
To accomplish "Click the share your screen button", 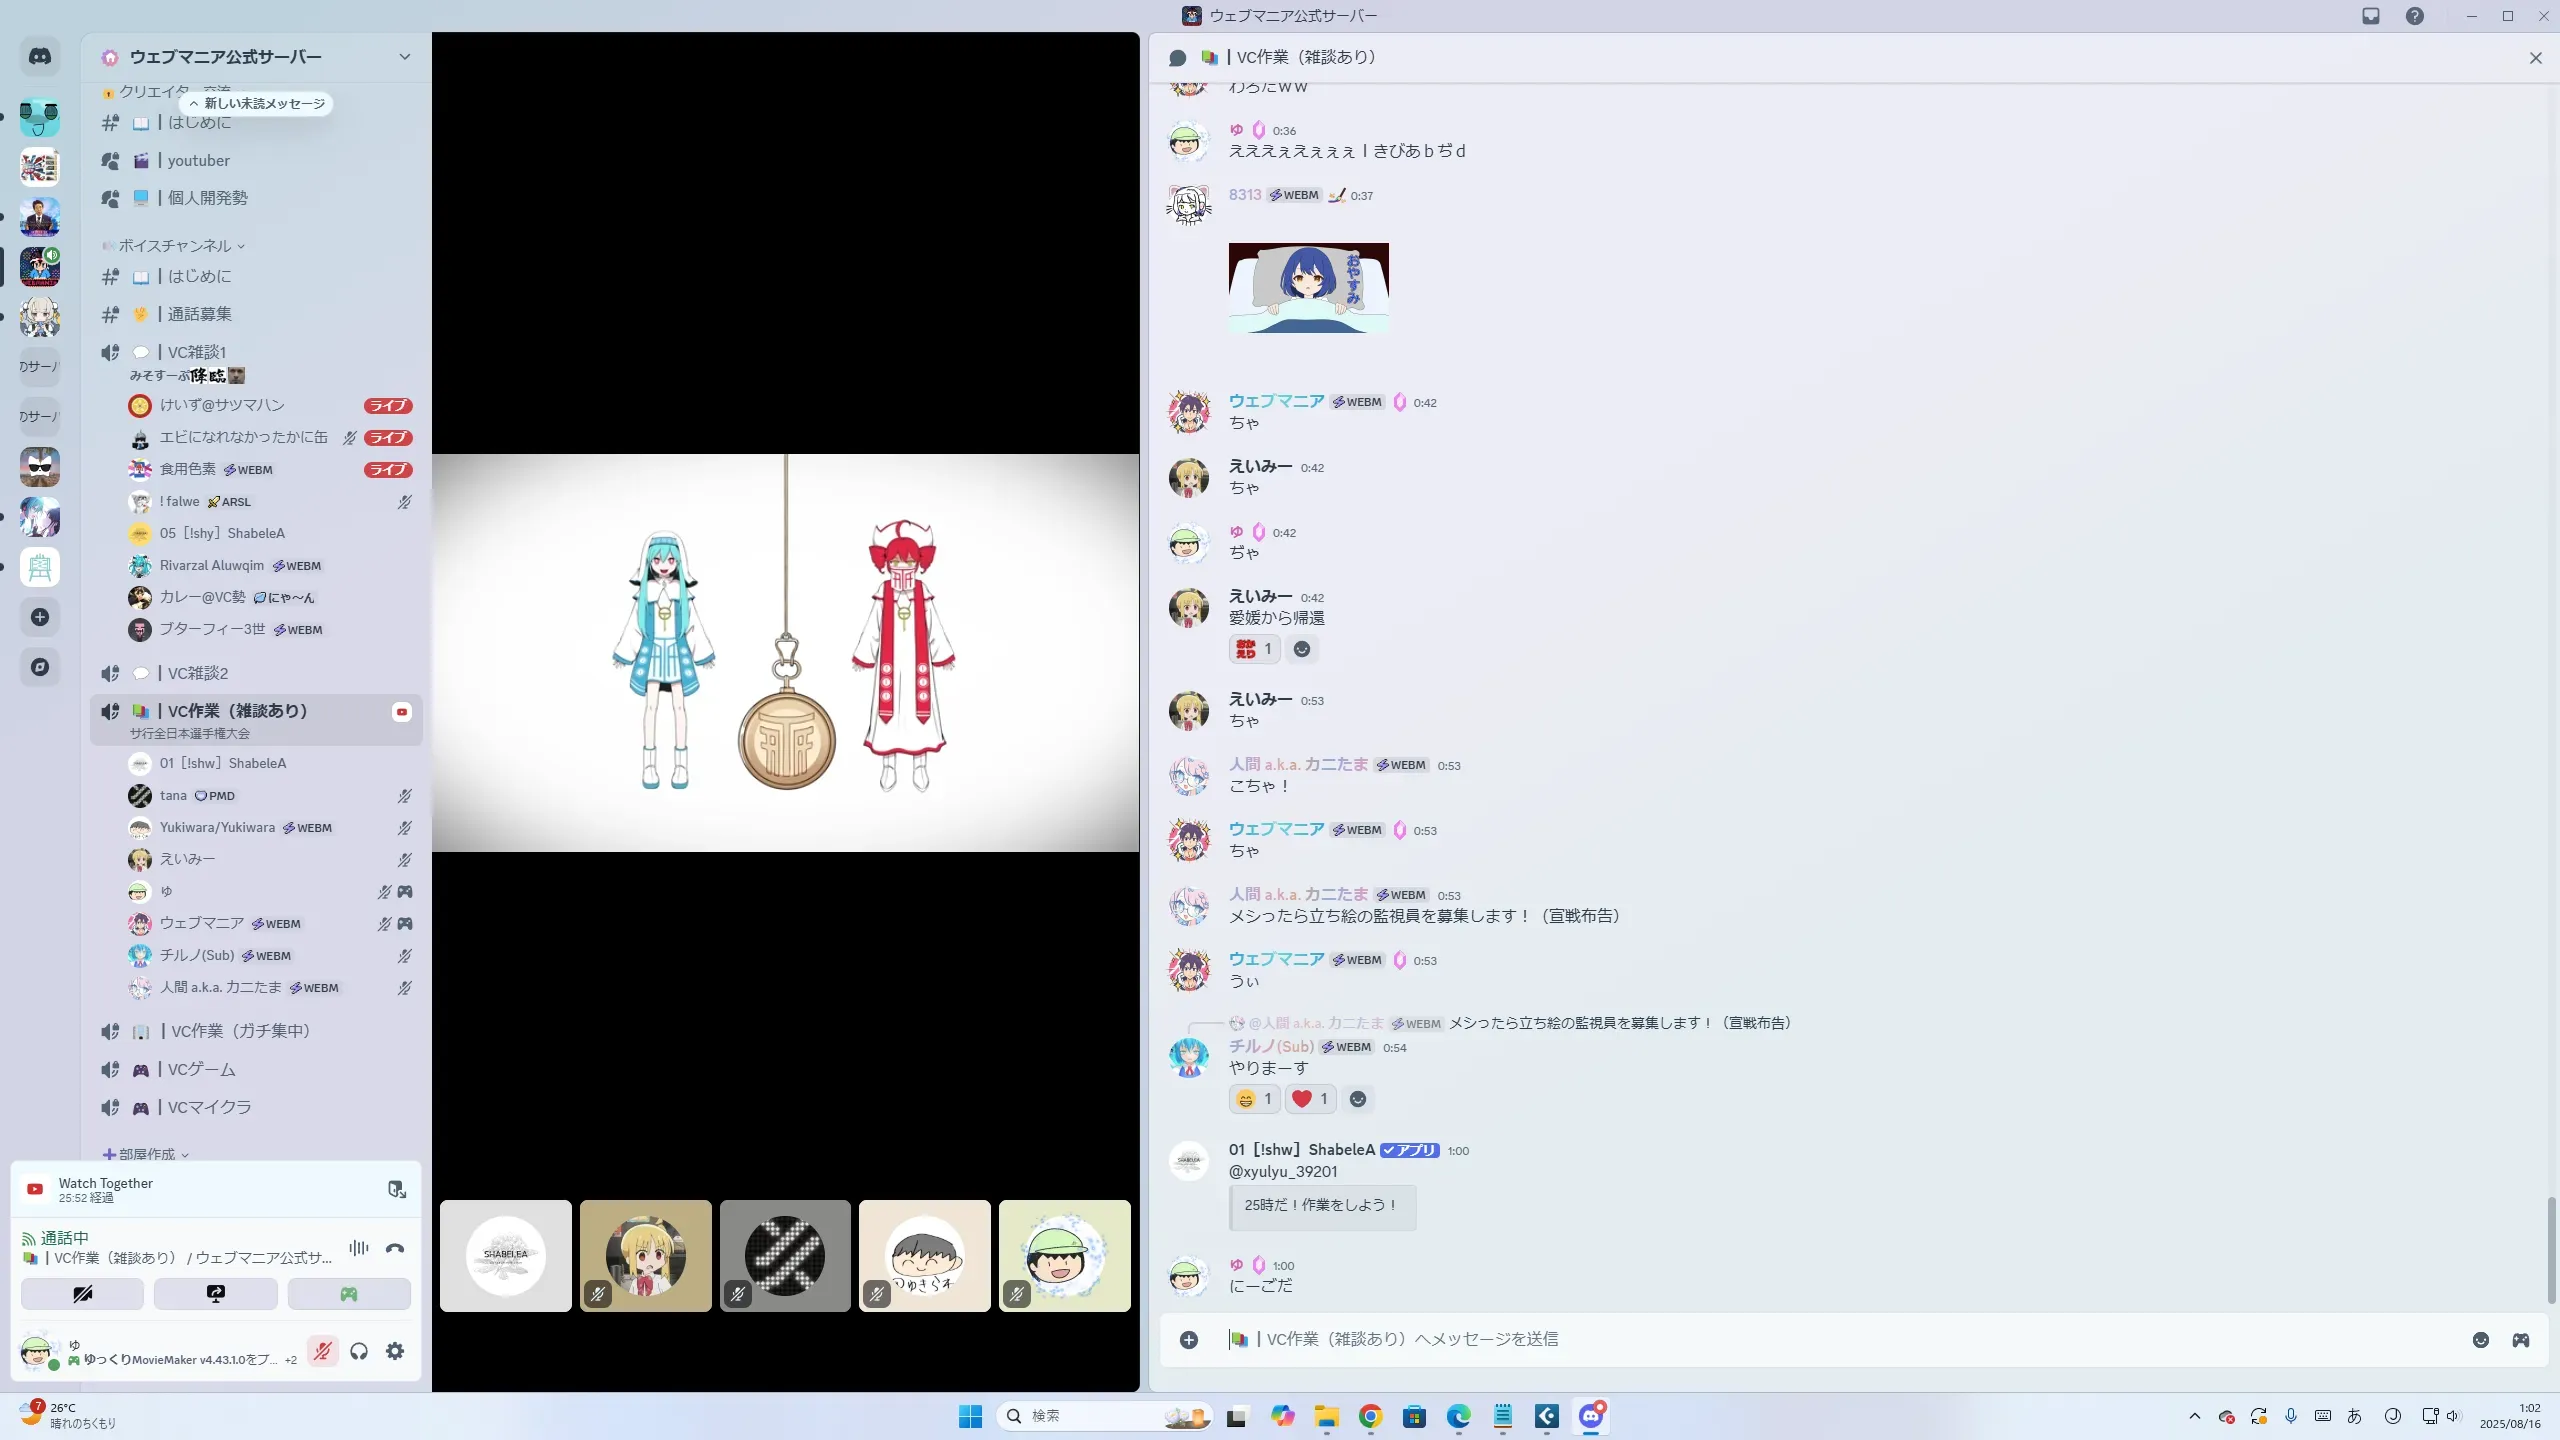I will click(216, 1294).
